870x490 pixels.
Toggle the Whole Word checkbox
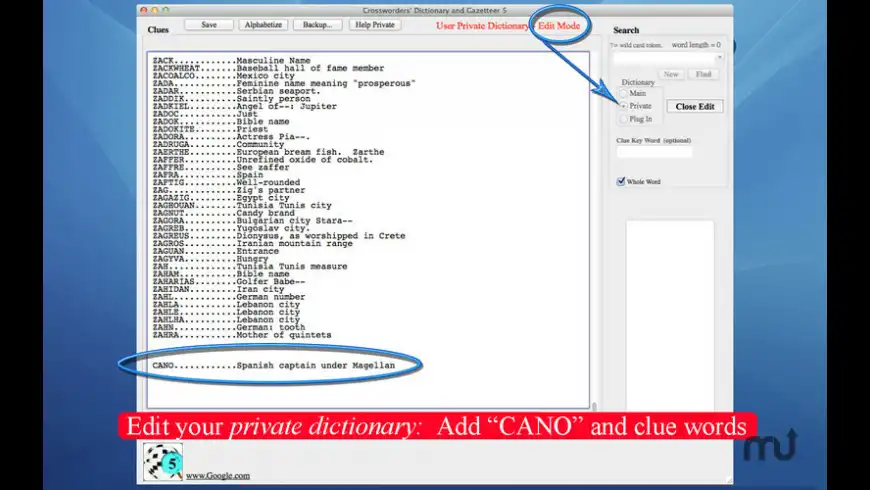click(621, 181)
